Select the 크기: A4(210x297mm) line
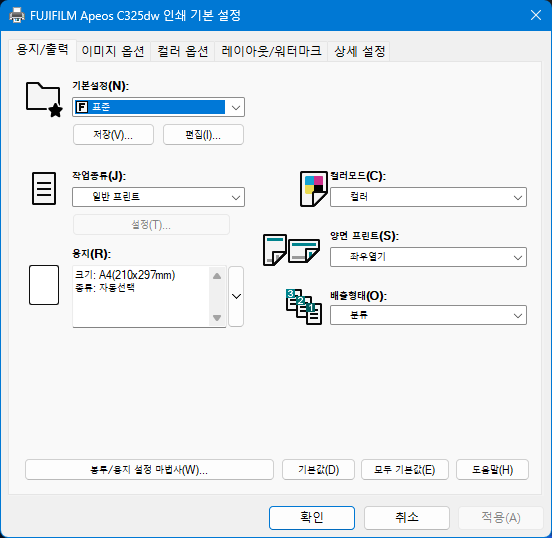552x538 pixels. pyautogui.click(x=125, y=275)
